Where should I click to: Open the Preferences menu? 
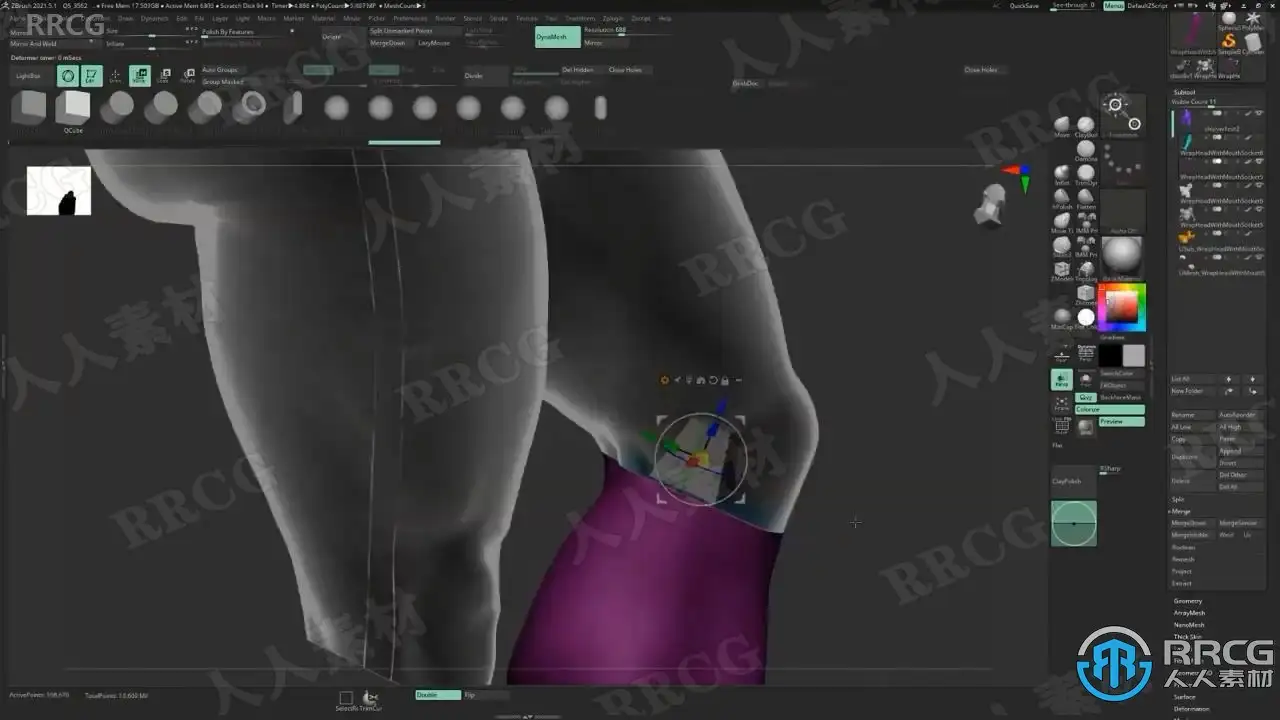coord(410,18)
